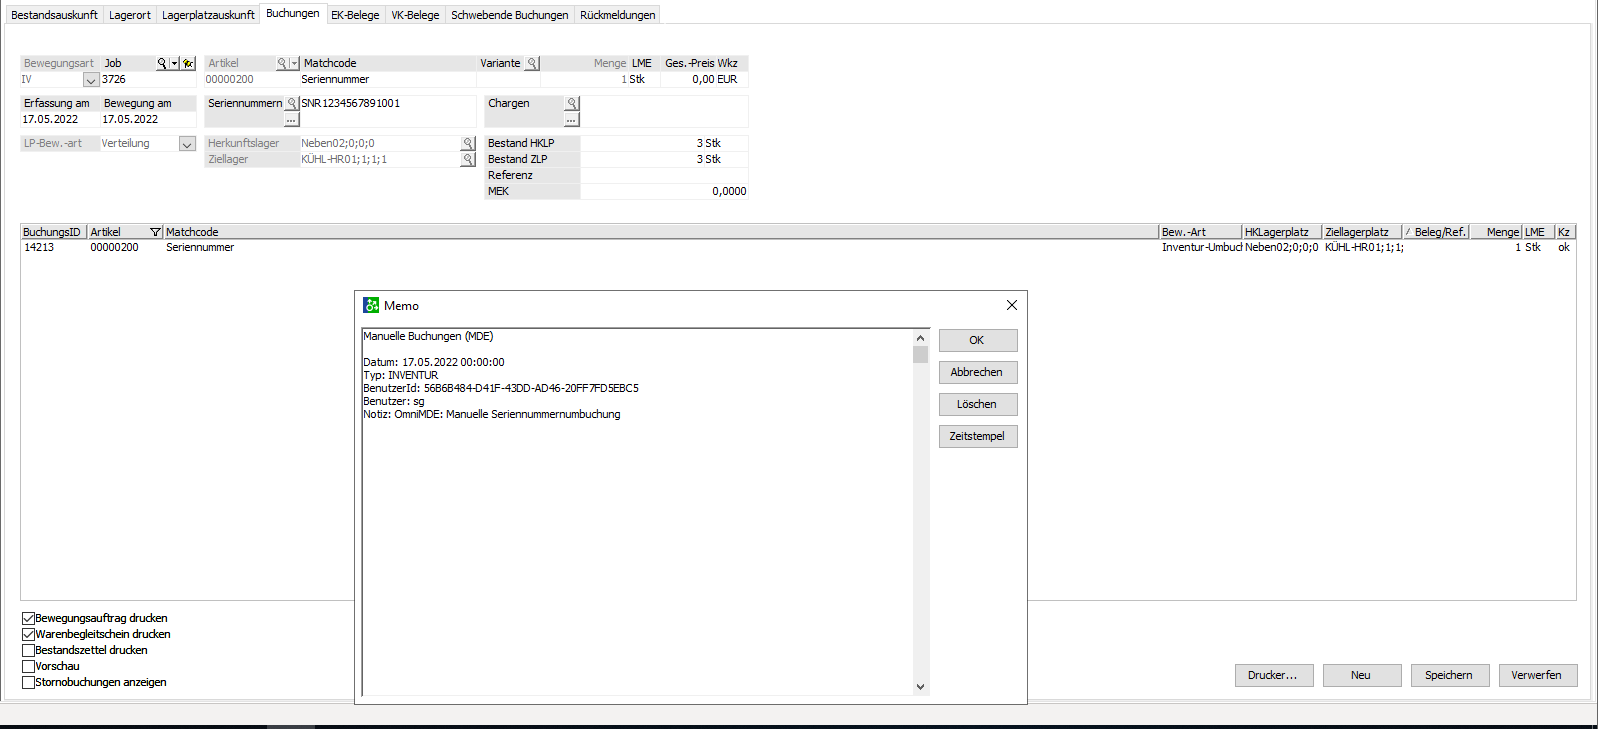
Task: Tick the Stornobuchungen anzeigen checkbox
Action: point(29,682)
